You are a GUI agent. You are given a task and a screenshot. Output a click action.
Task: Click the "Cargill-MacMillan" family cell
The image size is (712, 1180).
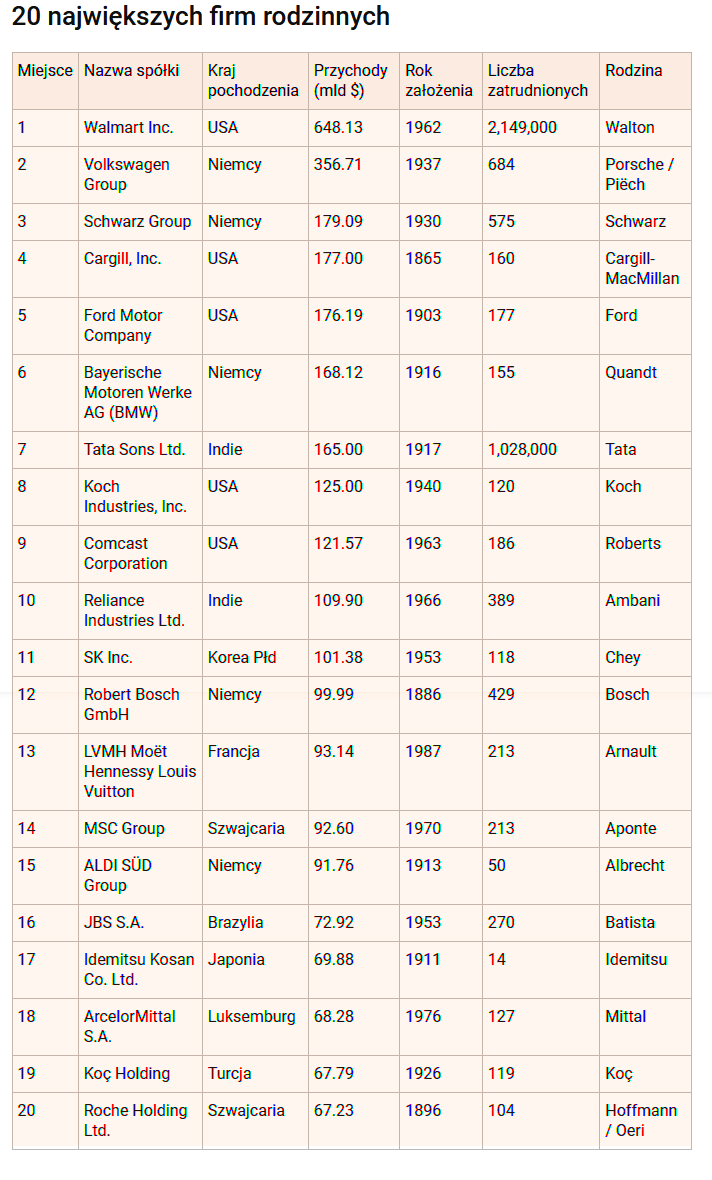point(642,268)
